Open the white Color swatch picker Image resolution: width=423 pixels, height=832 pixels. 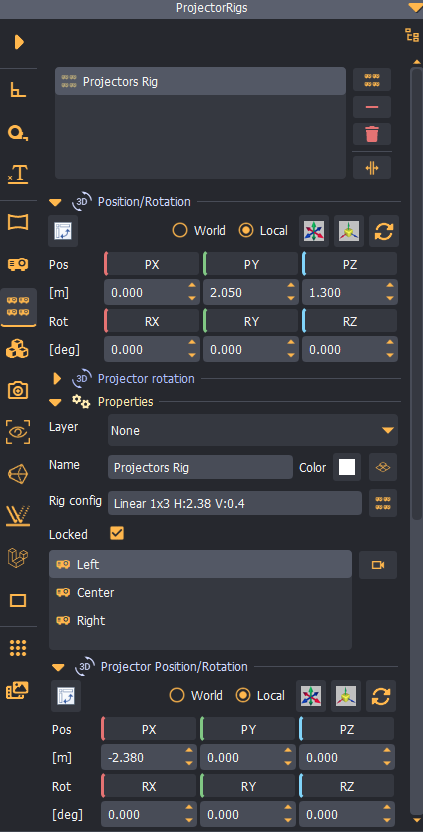click(x=347, y=467)
